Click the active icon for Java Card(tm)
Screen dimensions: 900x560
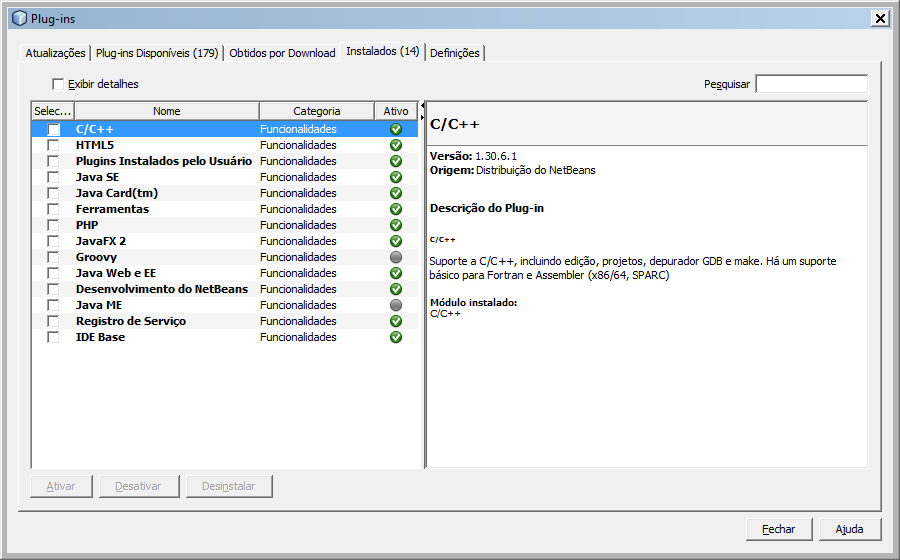(395, 193)
